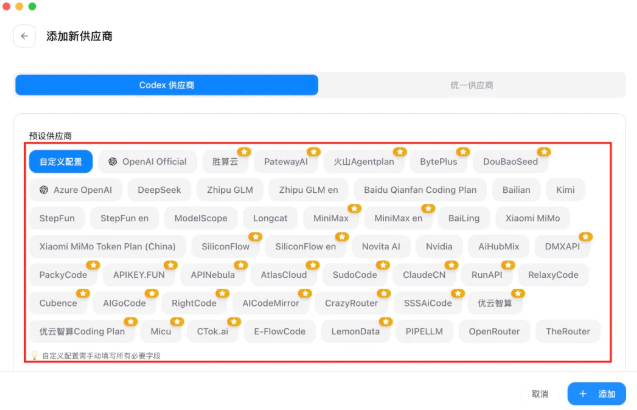Choose the PackyCode preset
Image resolution: width=637 pixels, height=410 pixels.
[x=63, y=275]
